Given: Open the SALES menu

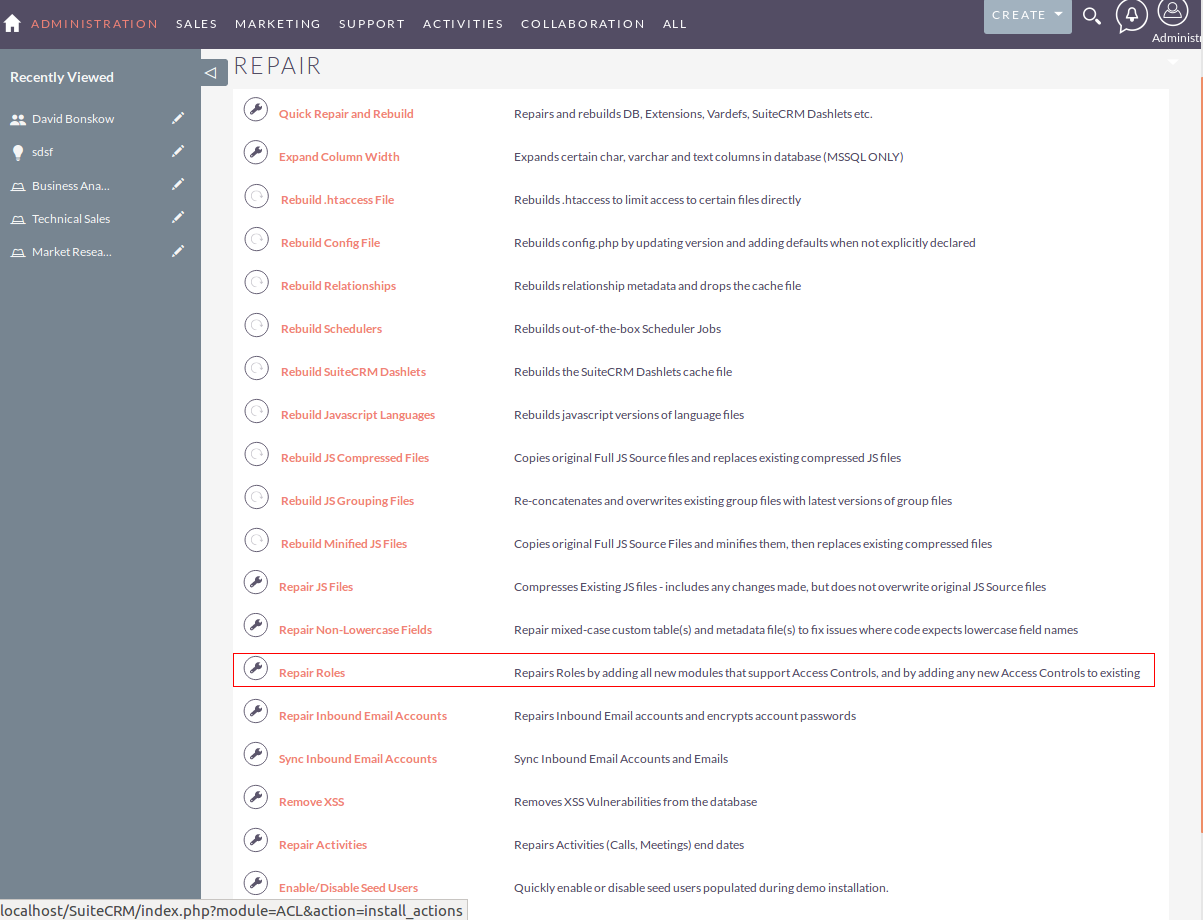Looking at the screenshot, I should click(x=197, y=24).
